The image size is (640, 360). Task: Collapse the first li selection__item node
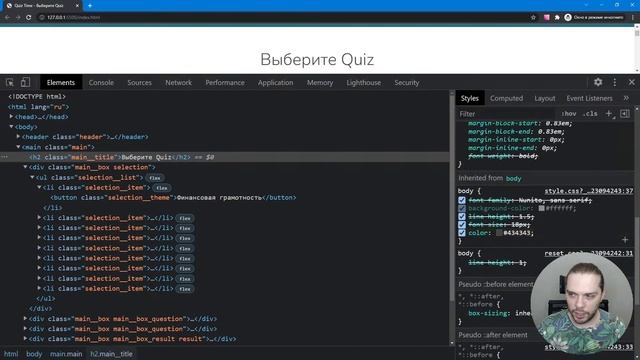[39, 187]
